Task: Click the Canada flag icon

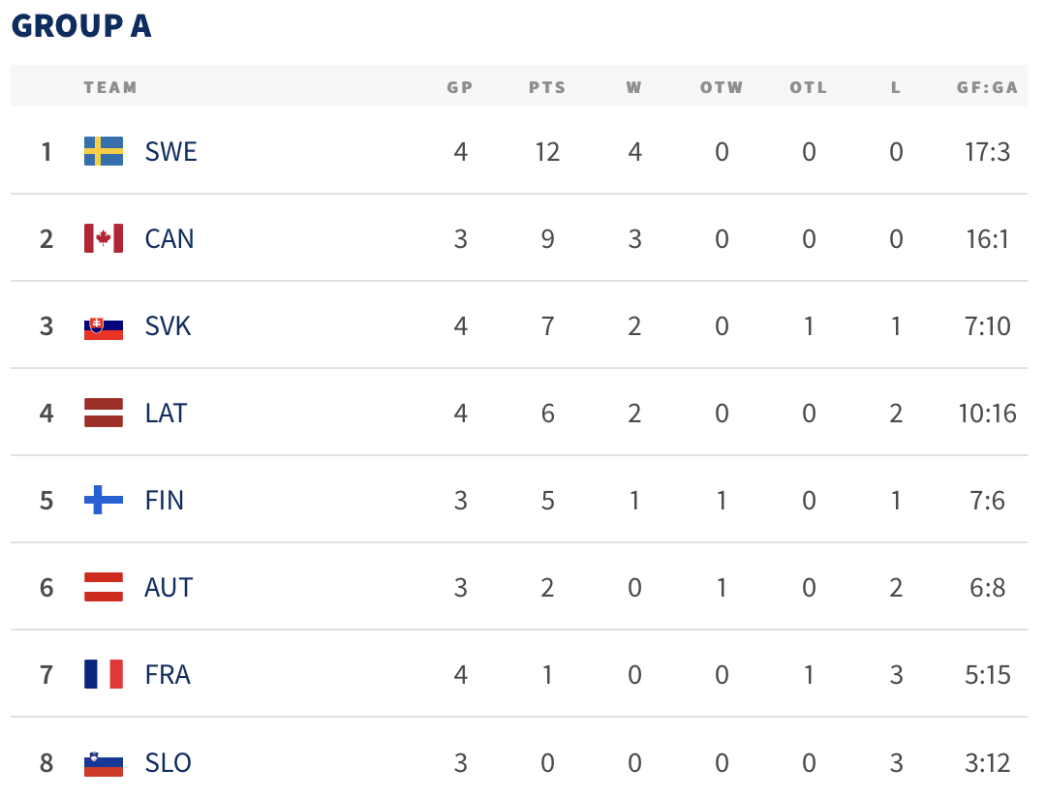Action: tap(103, 239)
